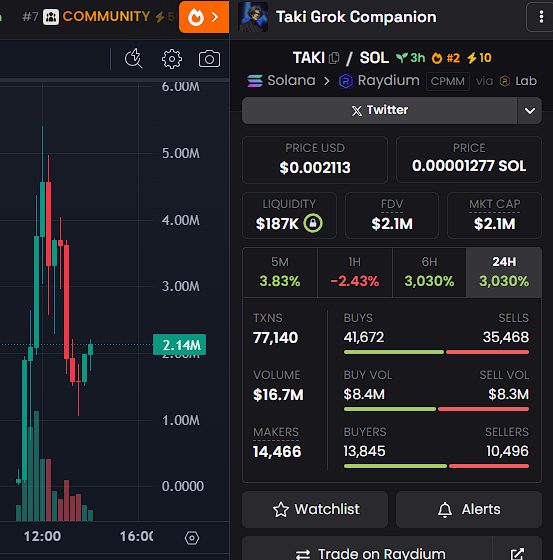Click the LIQUIDITY $187K box
Viewport: 553px width, 560px height.
click(x=289, y=215)
